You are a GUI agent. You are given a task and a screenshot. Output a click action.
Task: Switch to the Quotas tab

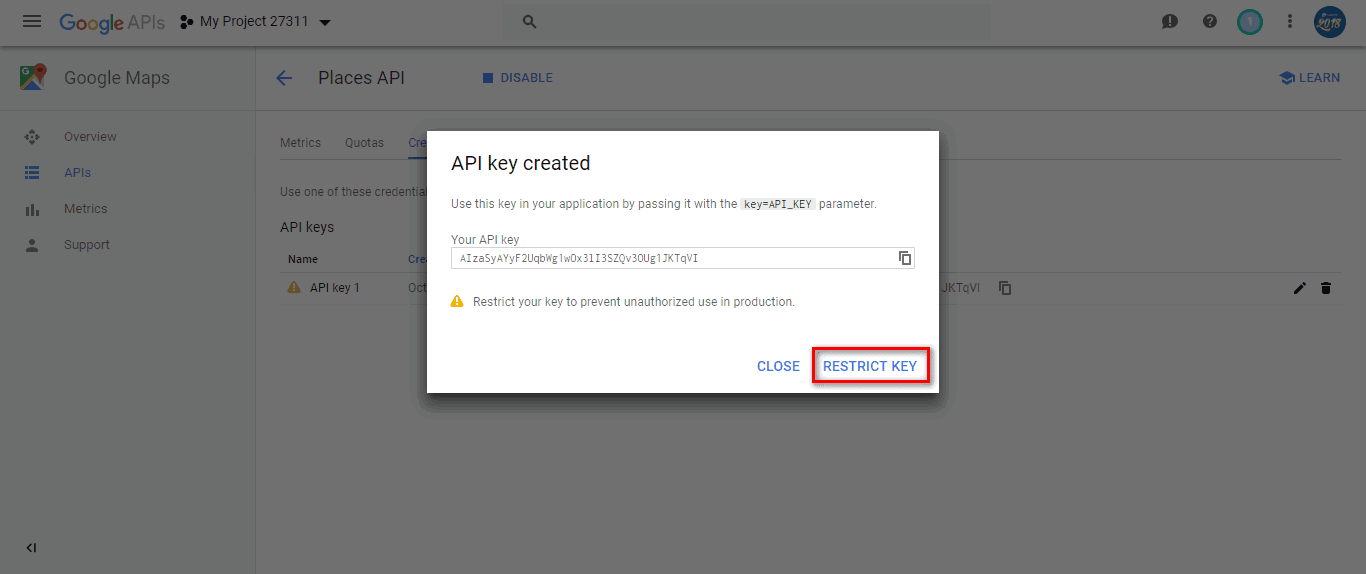coord(364,143)
